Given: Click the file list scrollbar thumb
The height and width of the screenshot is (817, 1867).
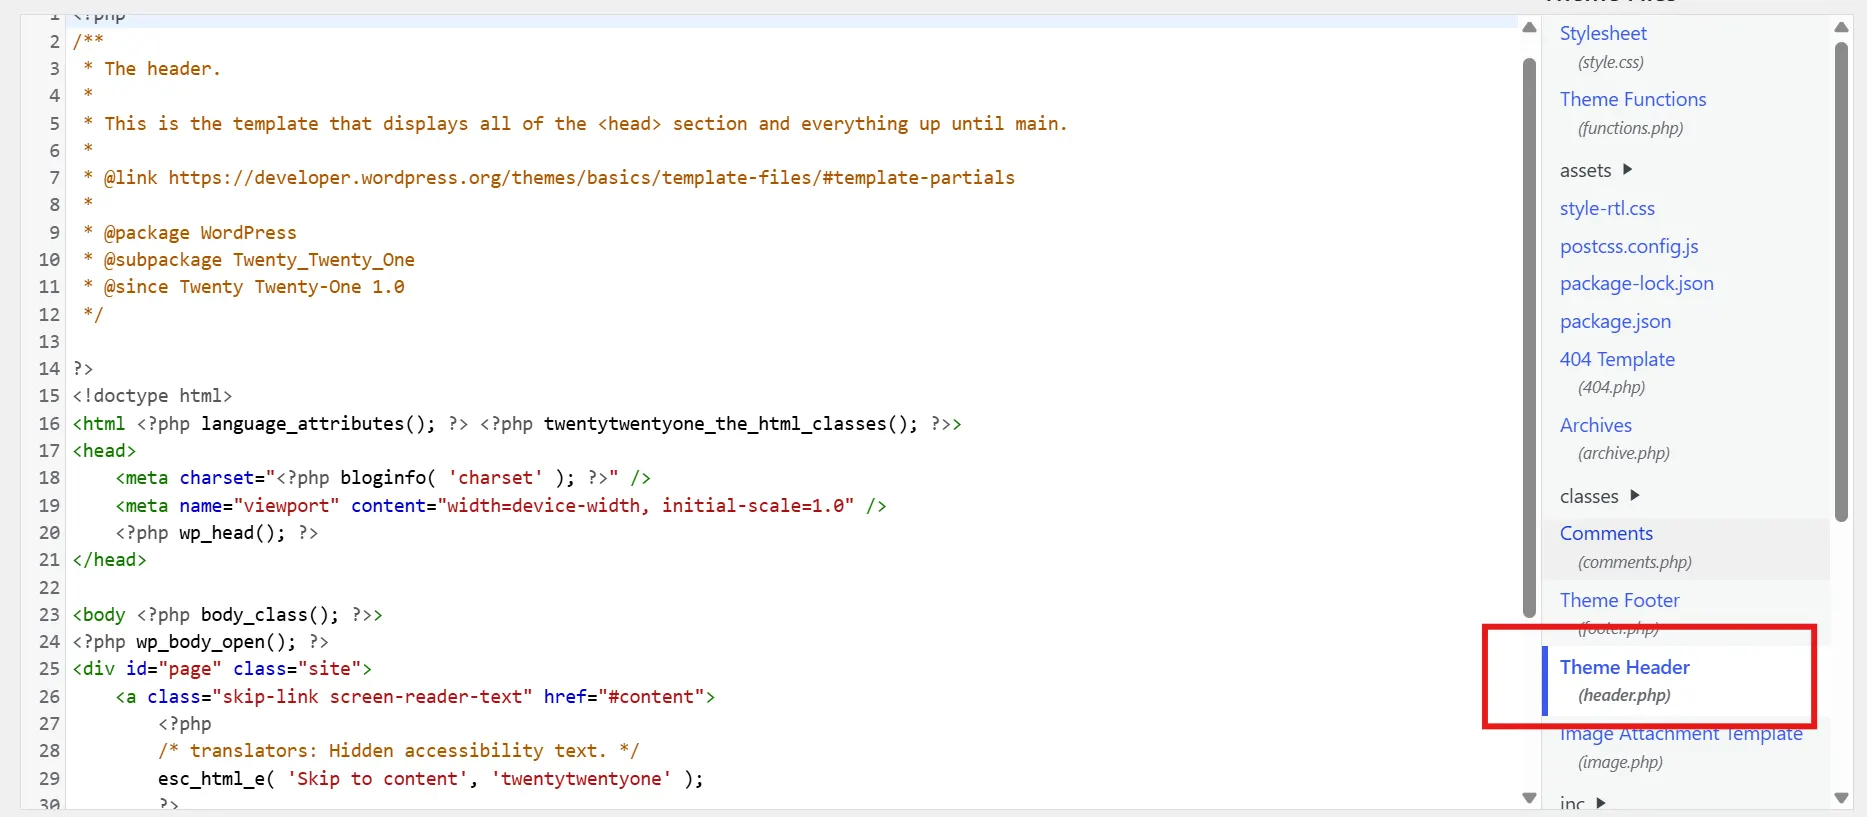Looking at the screenshot, I should pos(1841,281).
